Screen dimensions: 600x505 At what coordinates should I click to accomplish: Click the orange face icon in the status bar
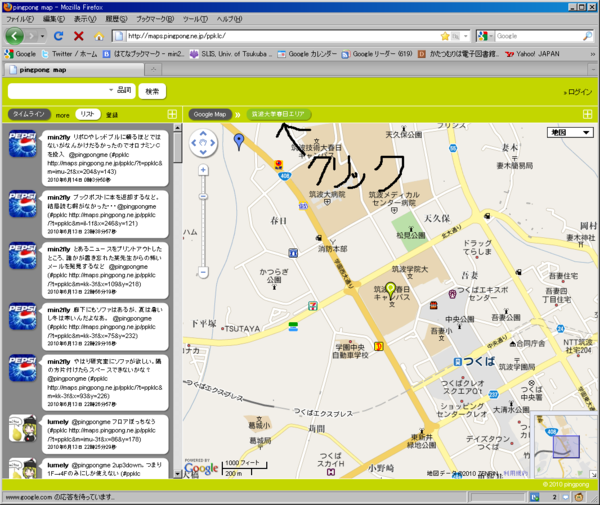(579, 497)
